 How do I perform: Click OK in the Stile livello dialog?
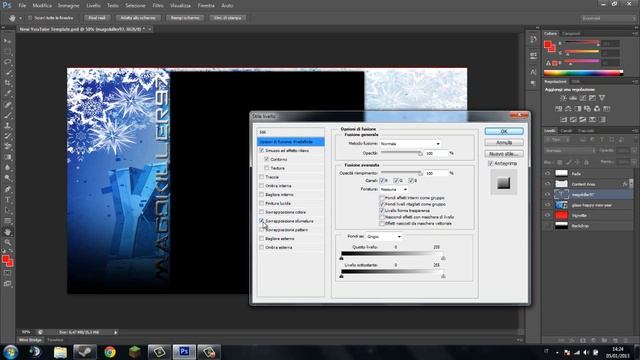[x=504, y=131]
